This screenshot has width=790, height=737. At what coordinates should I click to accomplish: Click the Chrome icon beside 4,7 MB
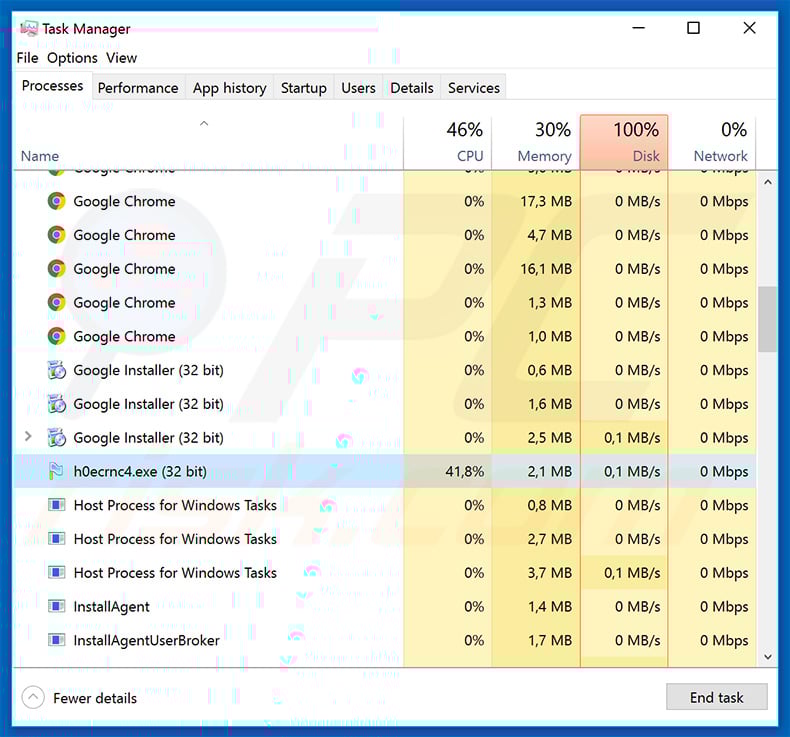click(x=56, y=235)
